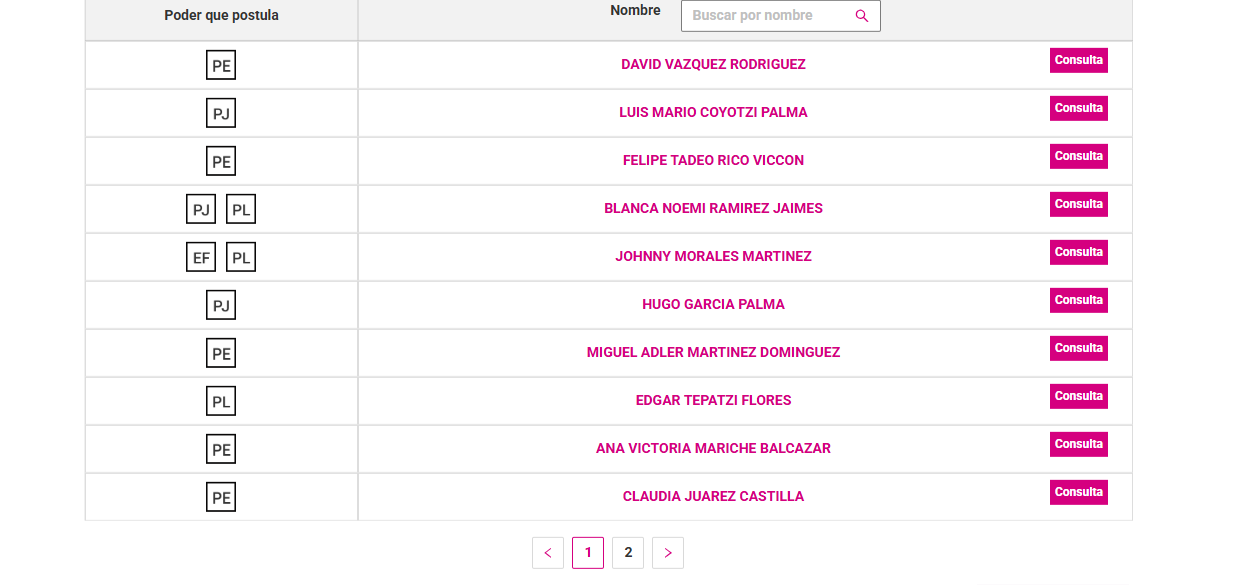The image size is (1241, 585).
Task: Go to previous page arrow
Action: (x=548, y=553)
